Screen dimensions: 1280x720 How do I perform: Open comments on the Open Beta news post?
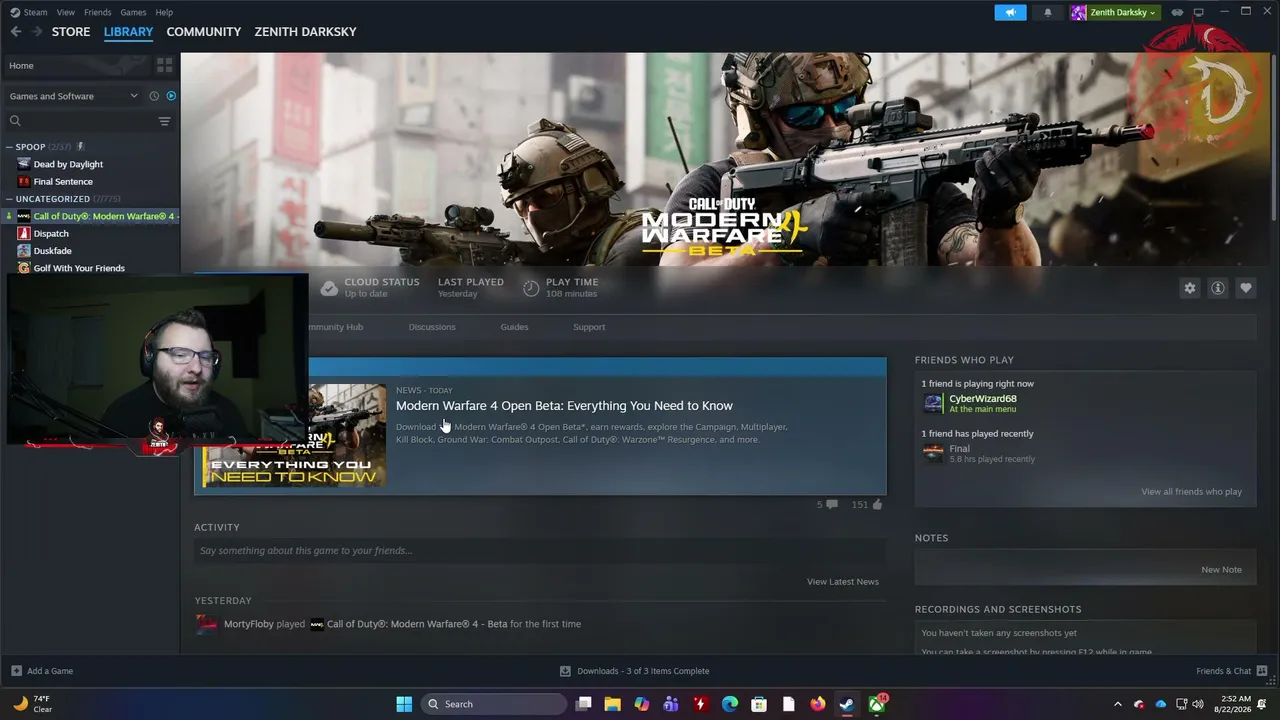832,505
